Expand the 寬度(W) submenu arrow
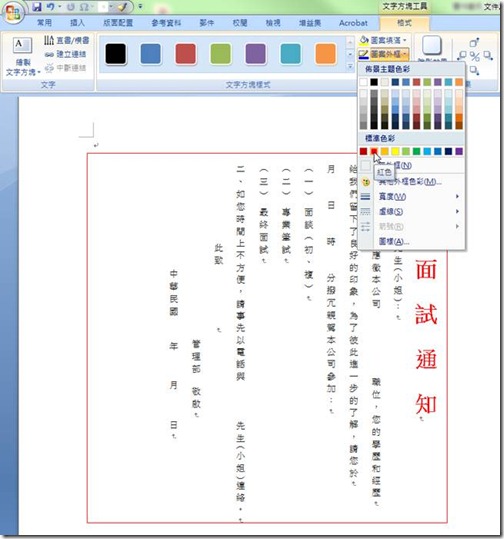The image size is (504, 539). coord(457,196)
